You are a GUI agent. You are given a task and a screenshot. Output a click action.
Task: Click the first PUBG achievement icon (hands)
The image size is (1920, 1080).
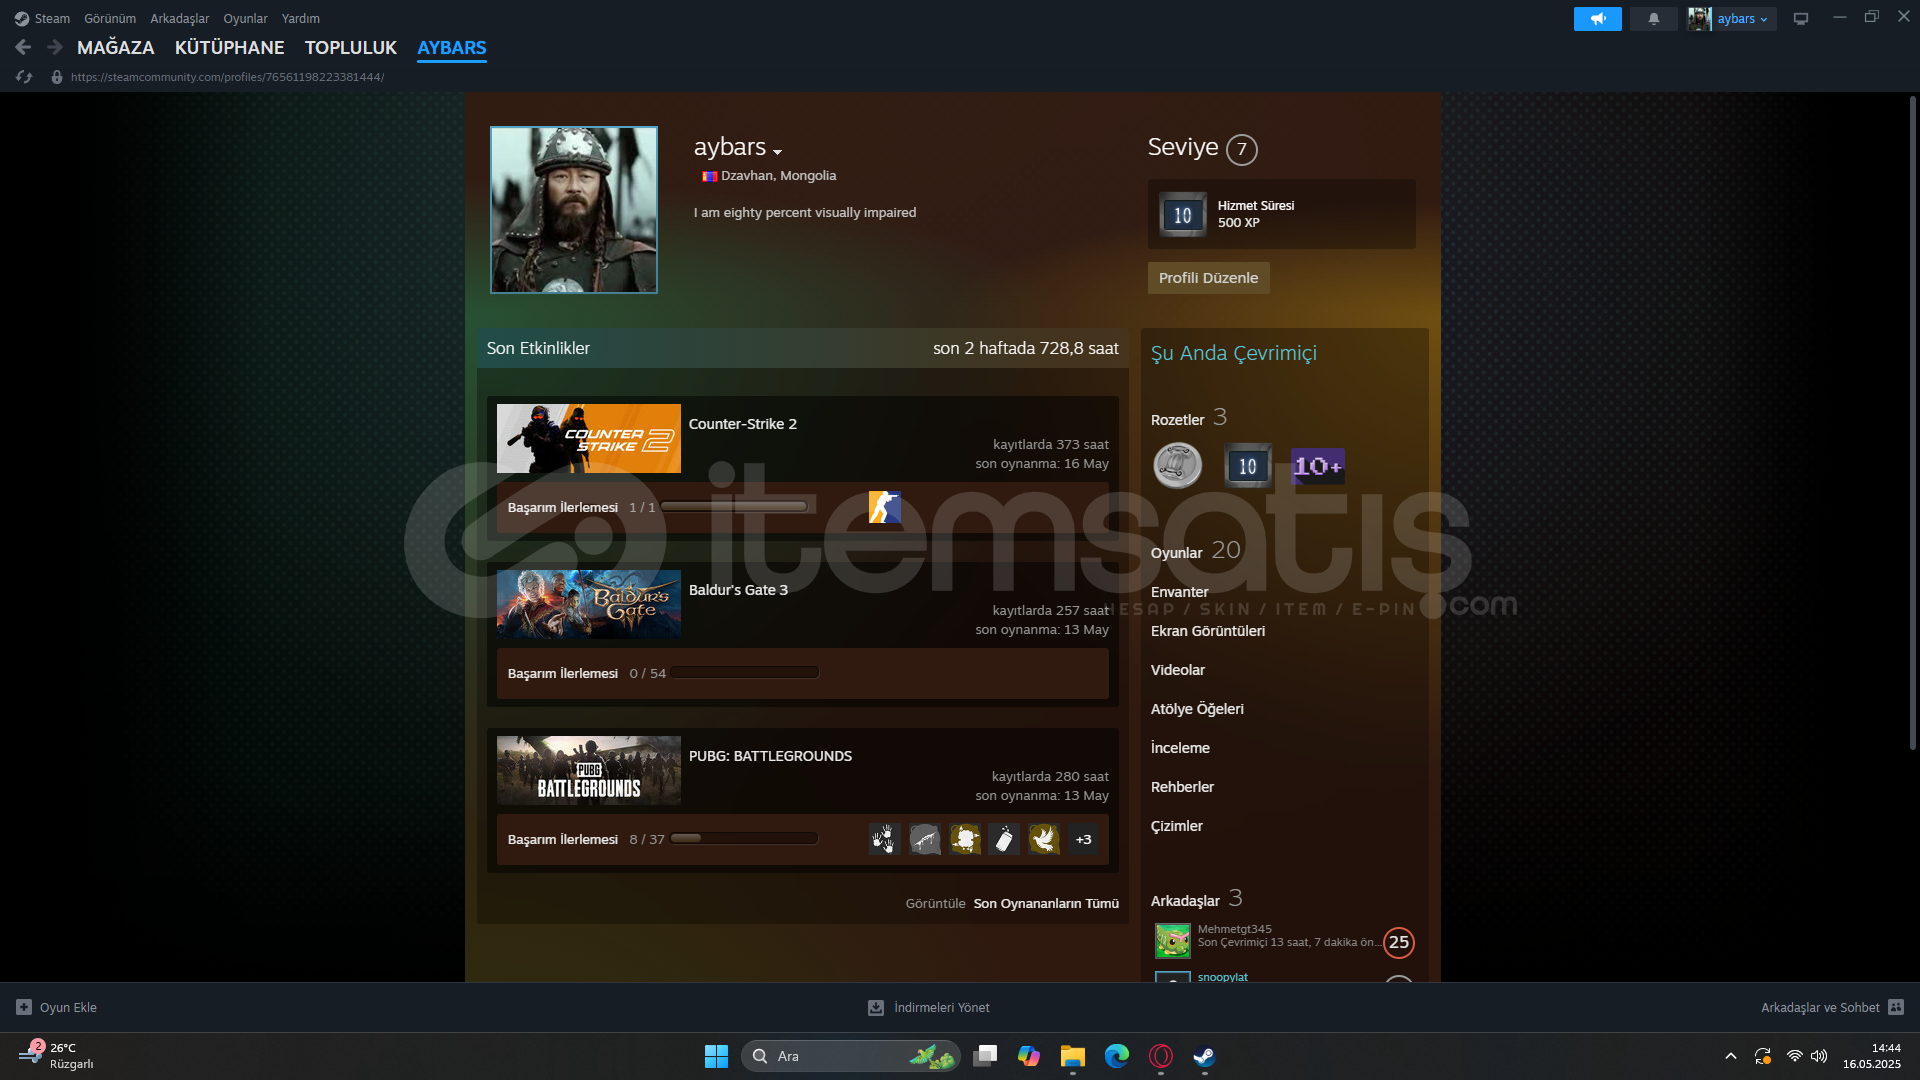(885, 839)
